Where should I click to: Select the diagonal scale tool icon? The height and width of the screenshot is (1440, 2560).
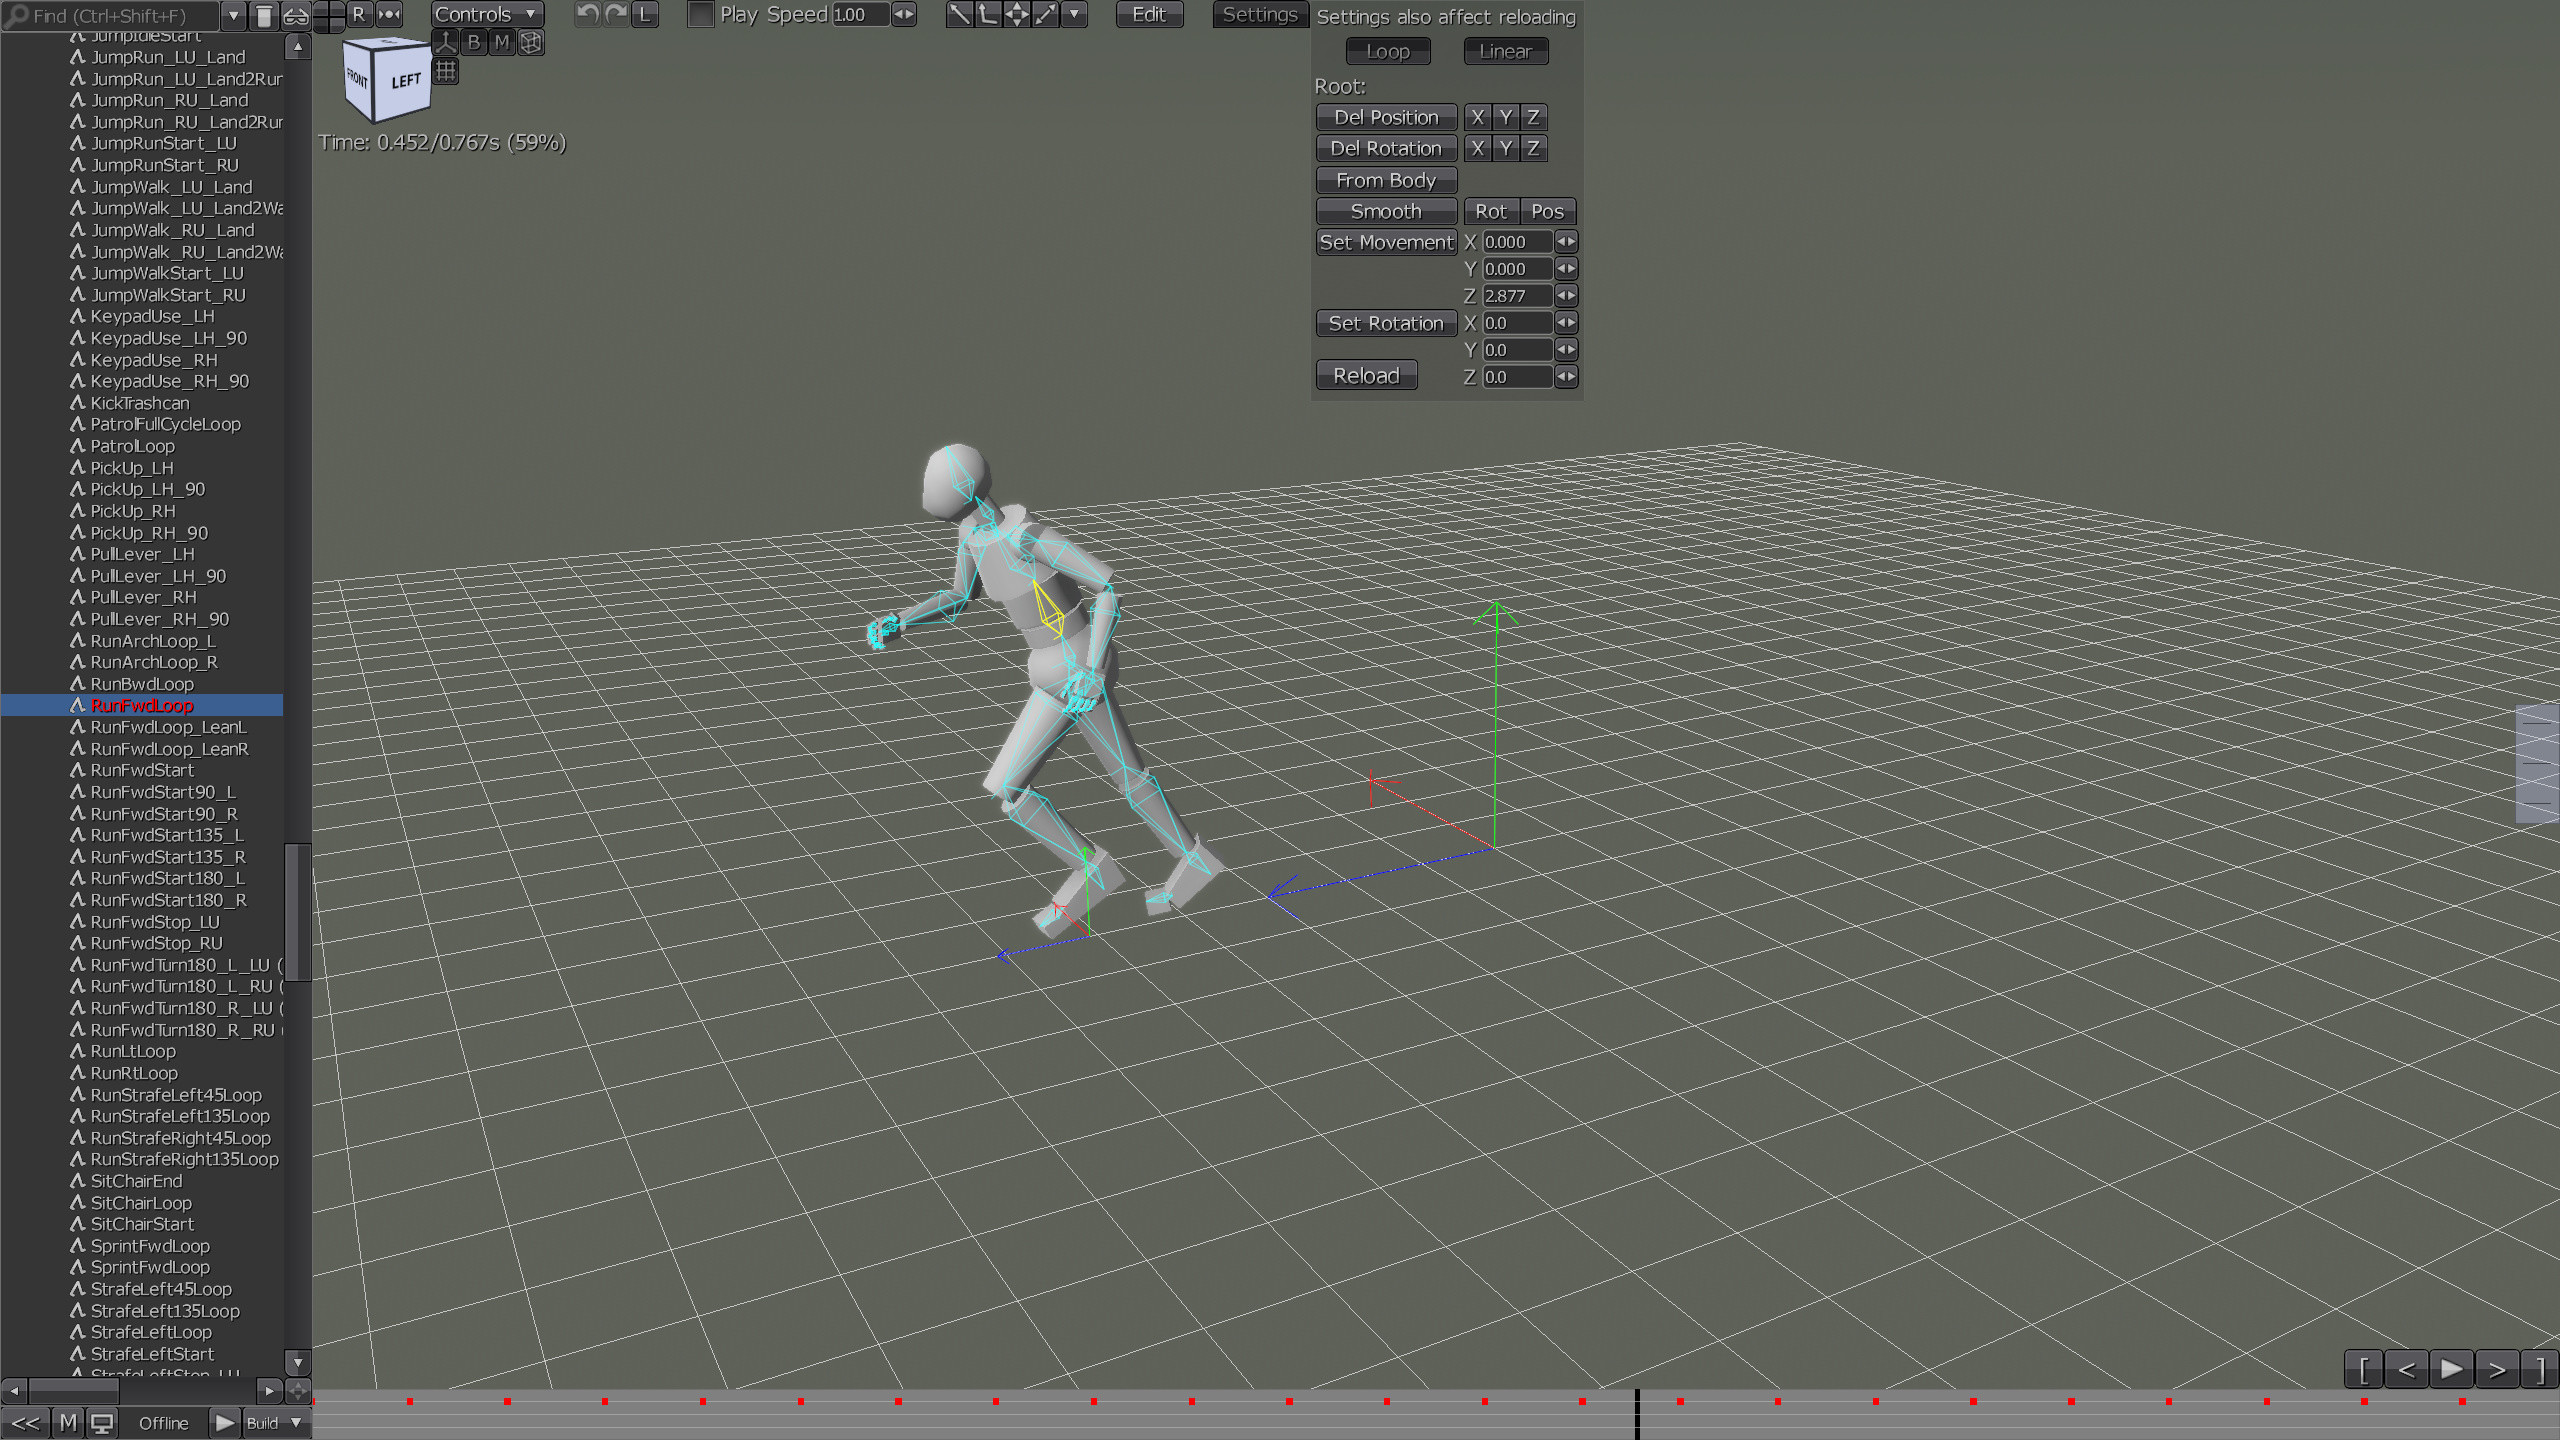click(x=1045, y=15)
